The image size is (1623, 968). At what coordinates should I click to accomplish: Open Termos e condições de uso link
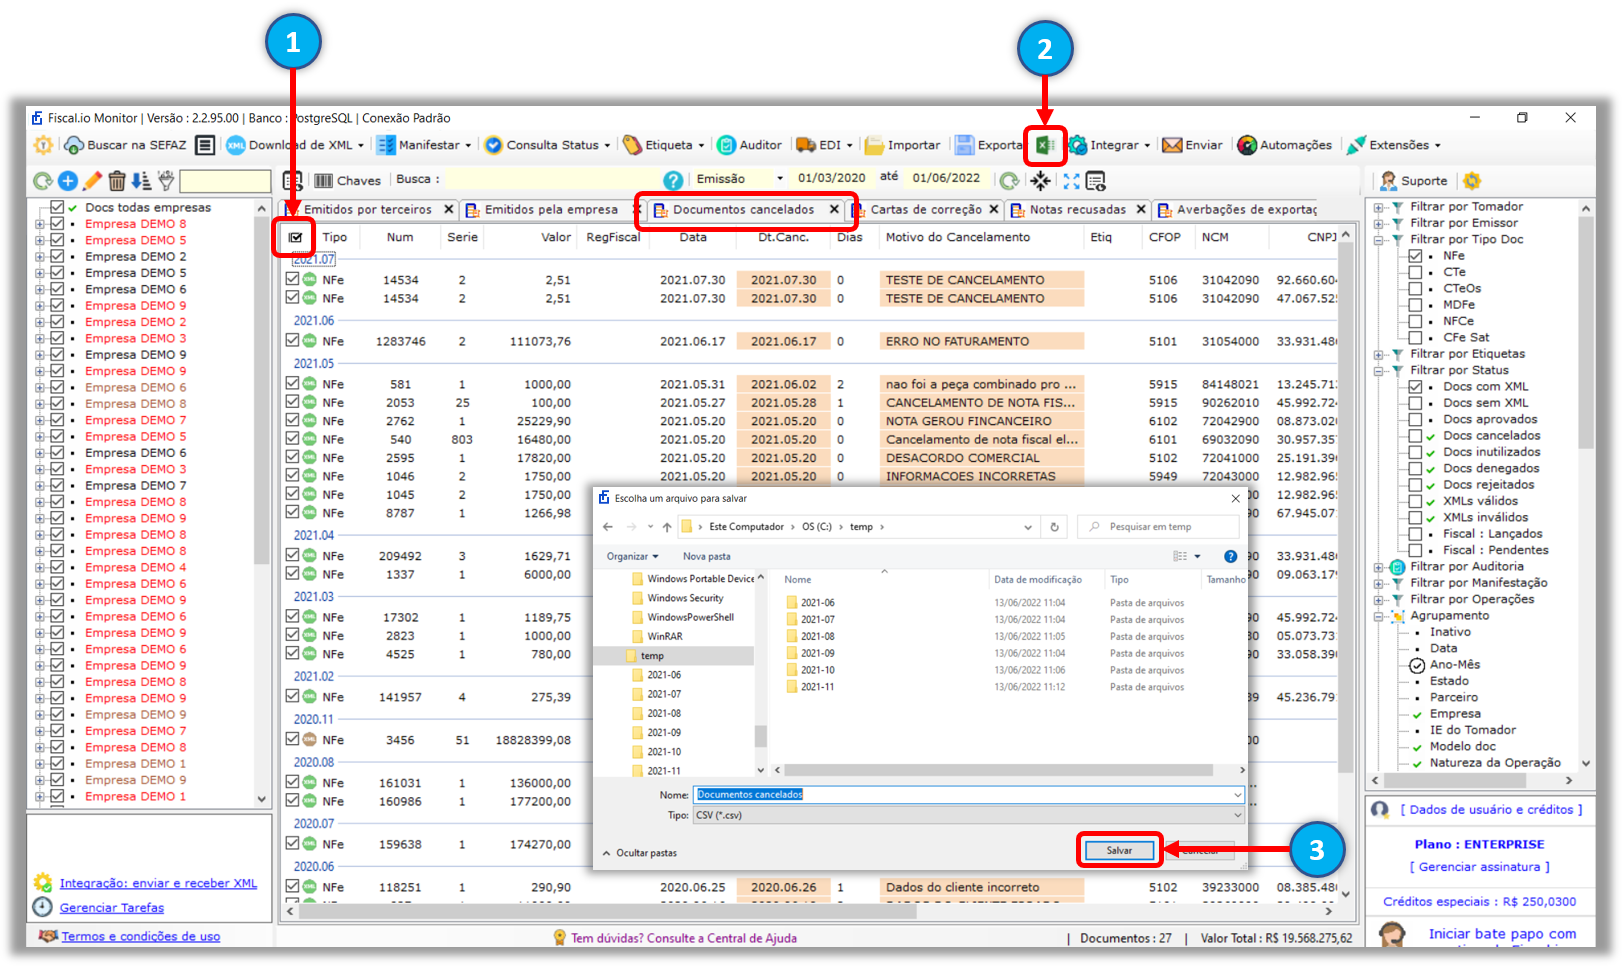tap(141, 937)
